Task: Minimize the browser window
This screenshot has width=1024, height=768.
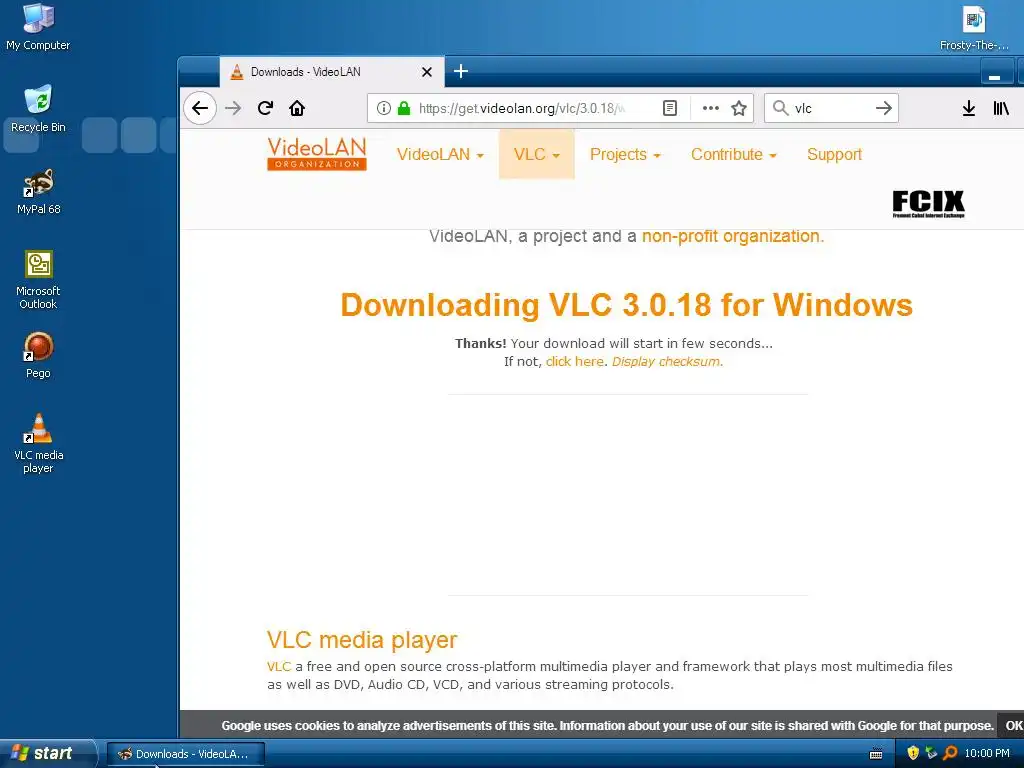Action: [x=996, y=73]
